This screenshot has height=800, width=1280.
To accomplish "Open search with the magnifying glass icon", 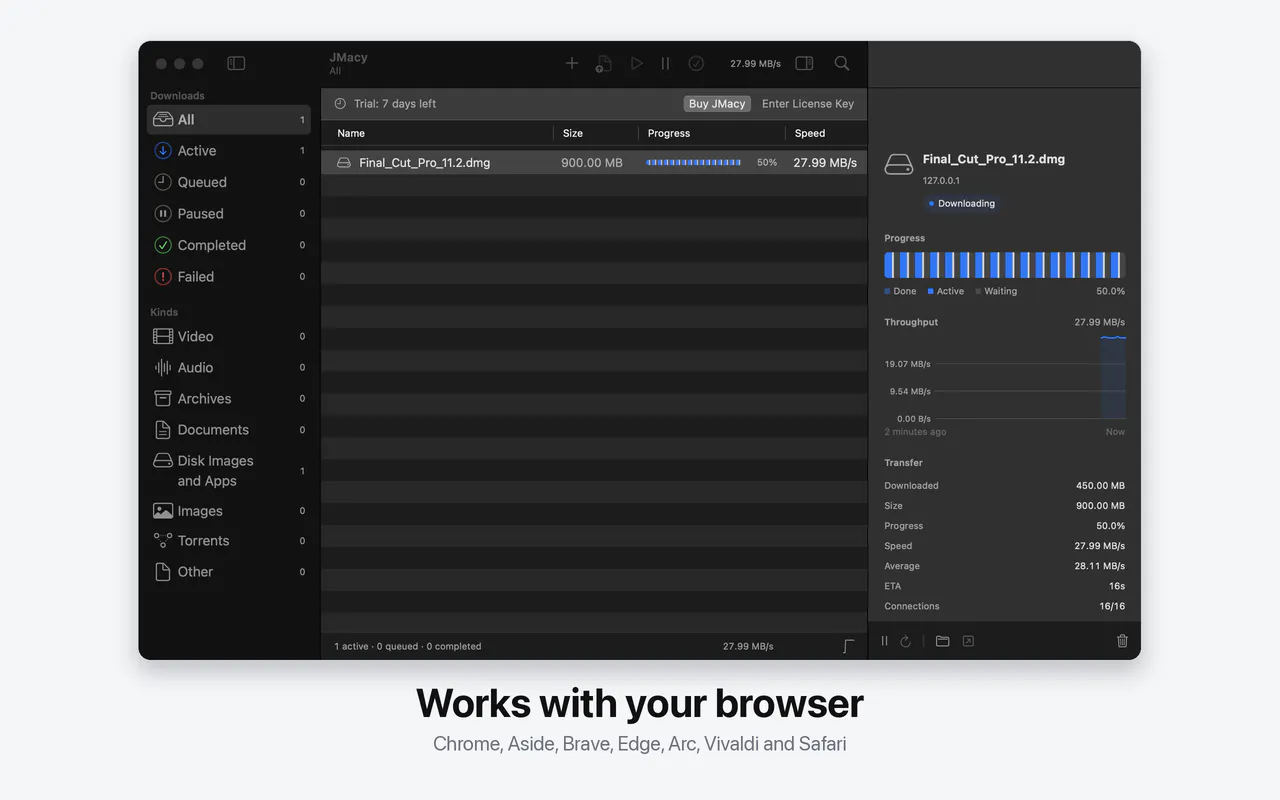I will click(842, 63).
